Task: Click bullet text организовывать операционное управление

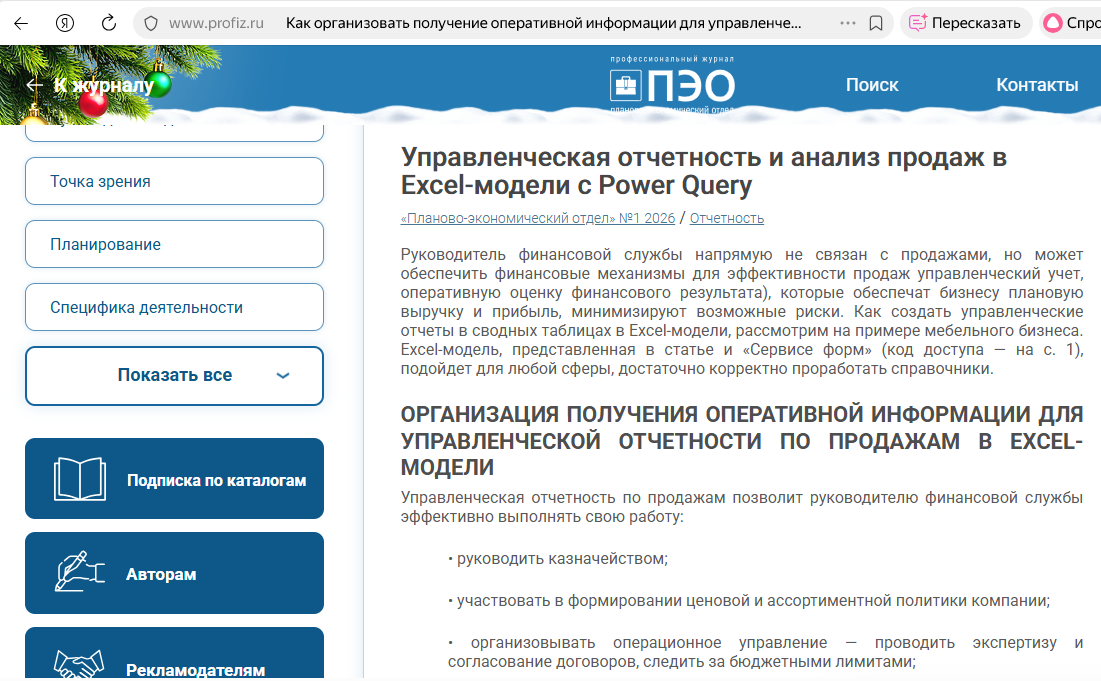Action: (x=765, y=652)
